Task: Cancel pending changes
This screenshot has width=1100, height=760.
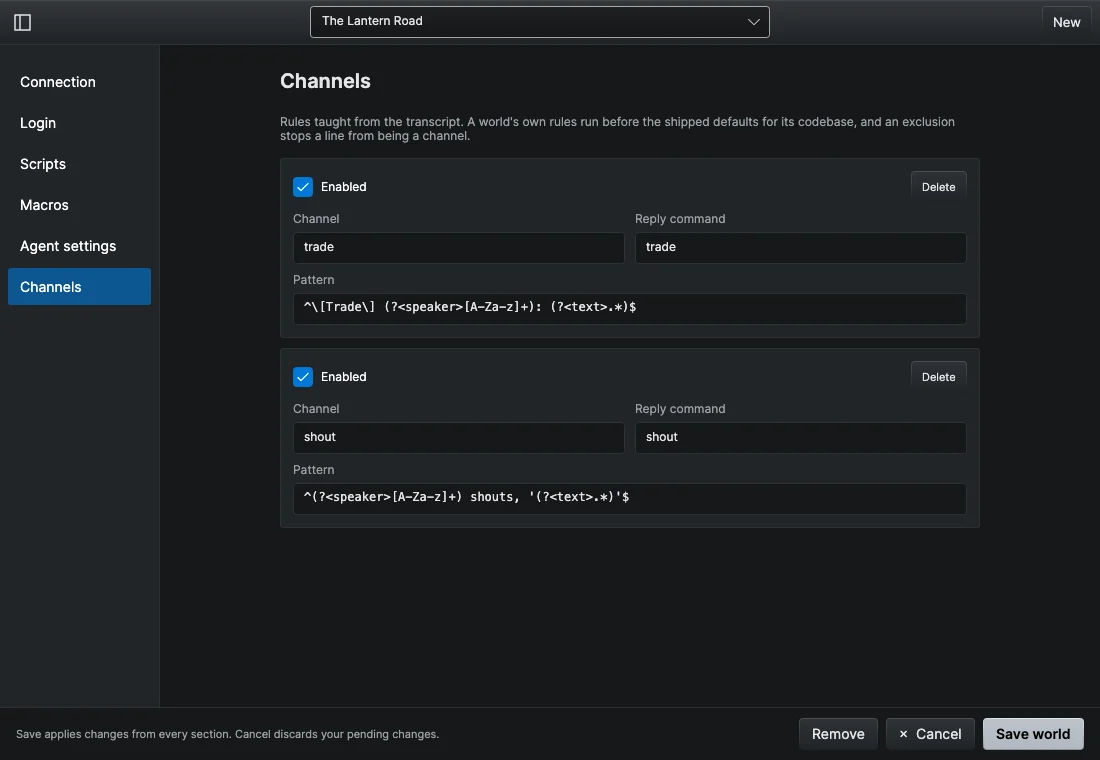Action: pos(930,734)
